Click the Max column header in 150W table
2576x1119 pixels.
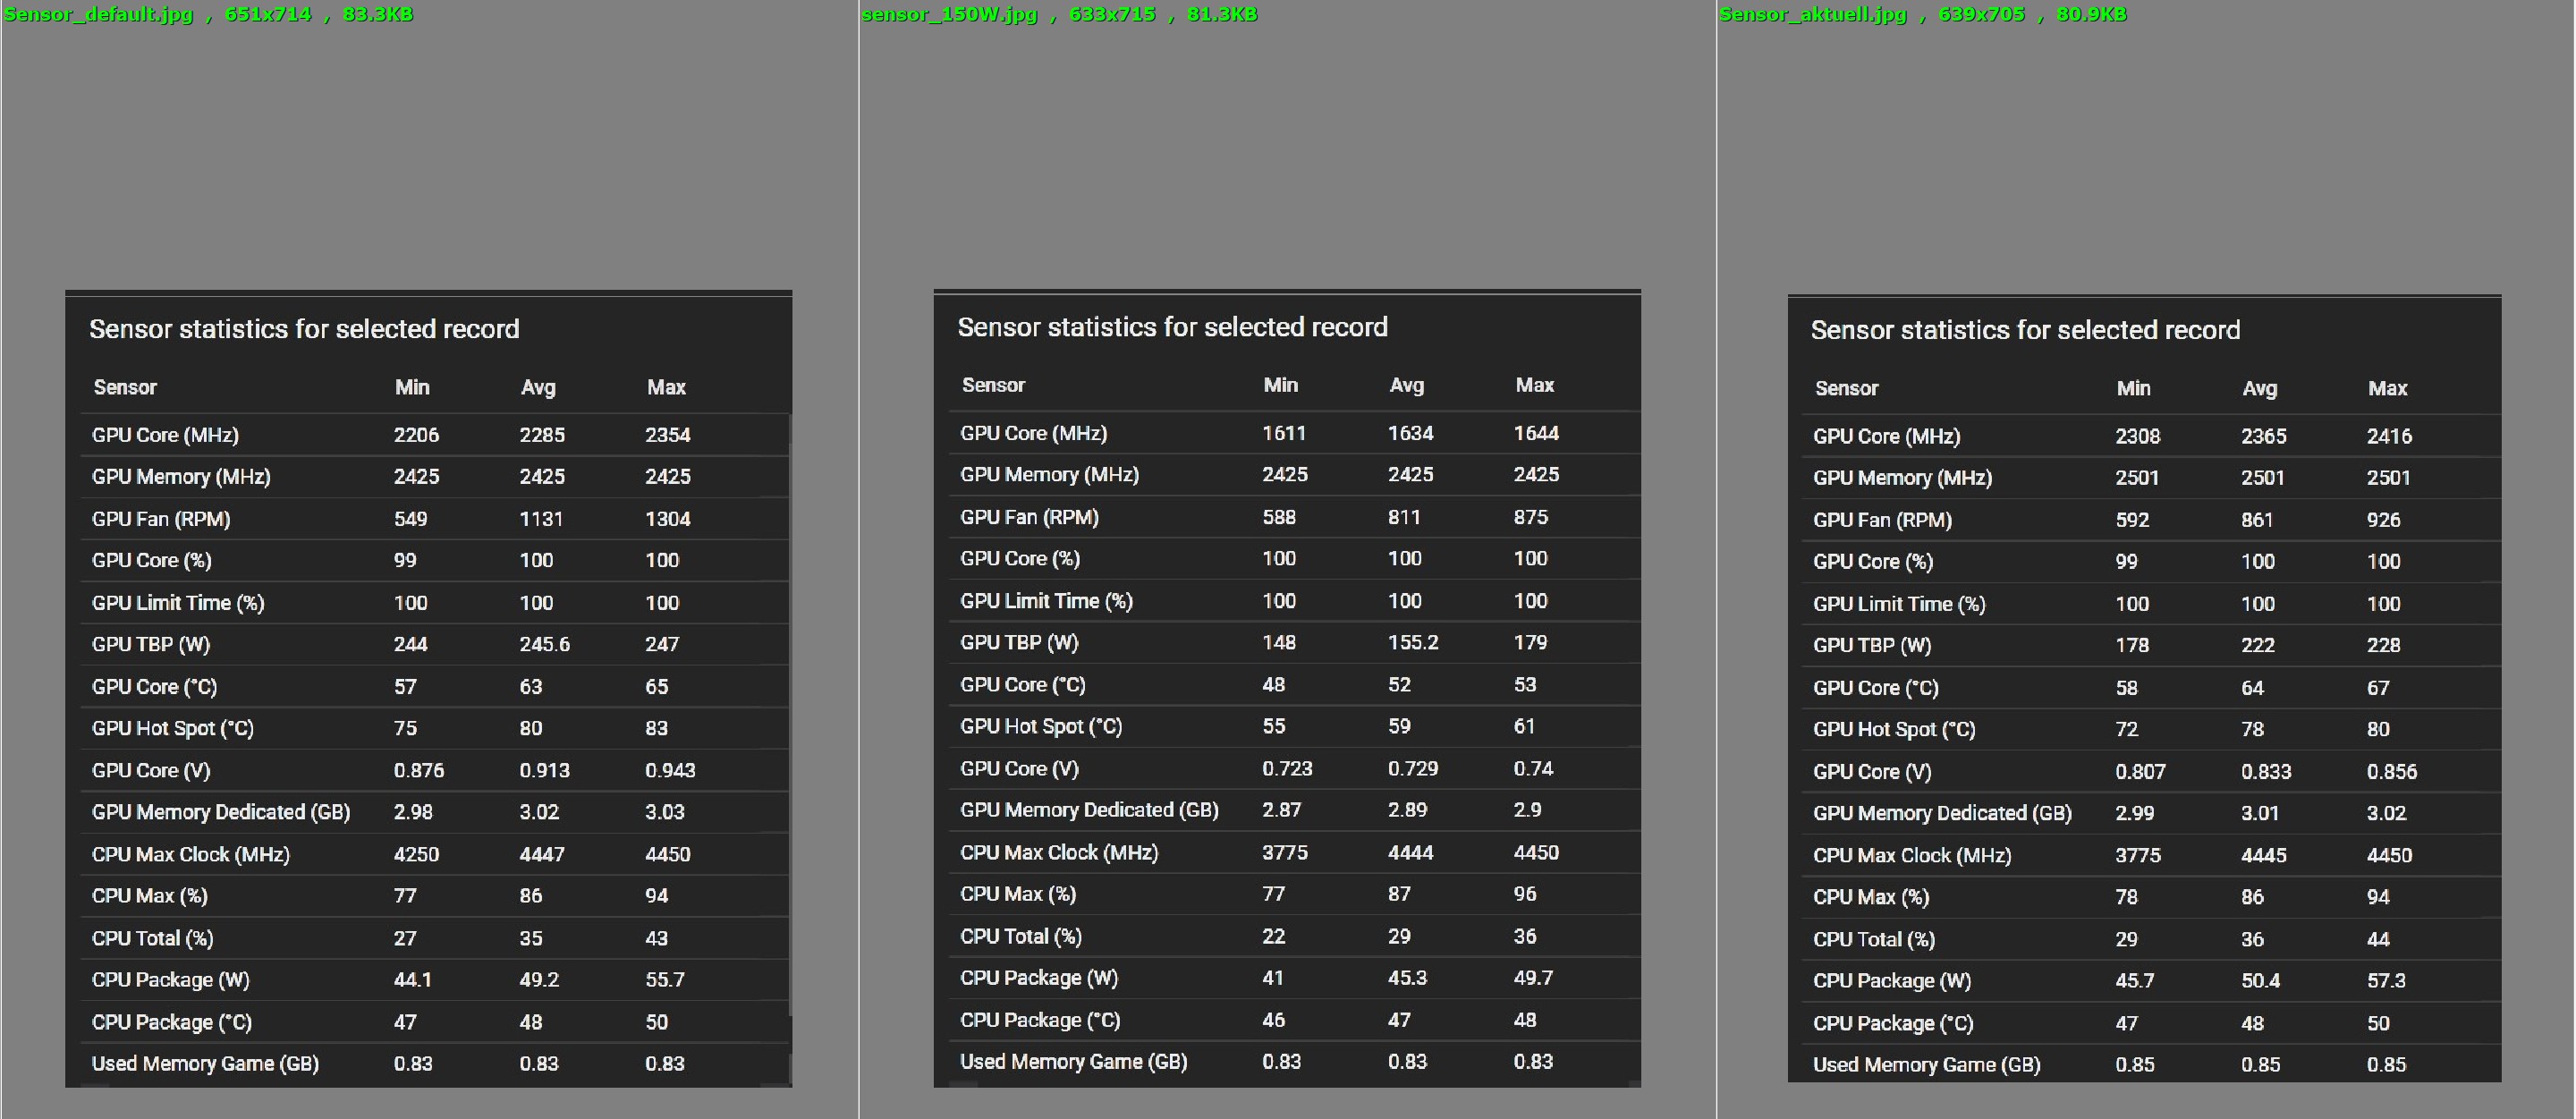[x=1534, y=386]
